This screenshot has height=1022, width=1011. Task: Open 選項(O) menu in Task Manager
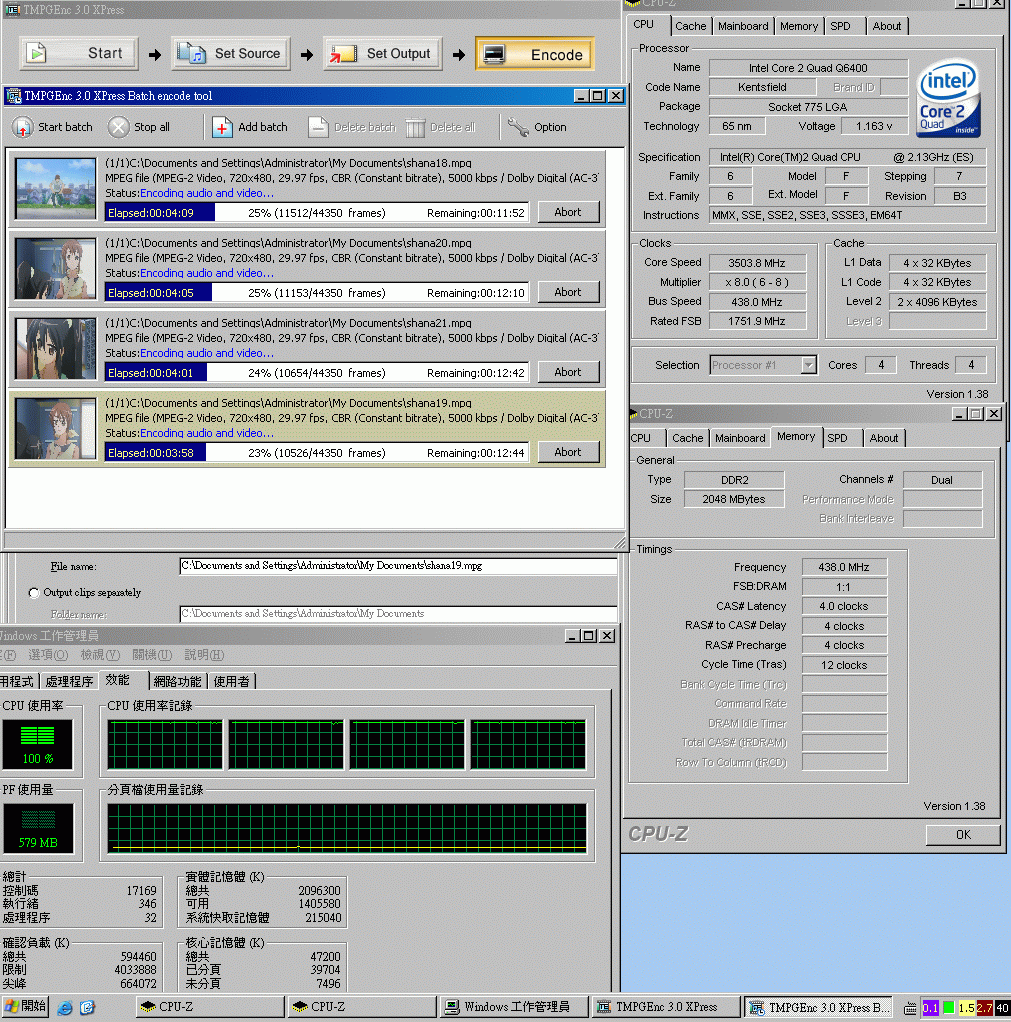tap(48, 654)
